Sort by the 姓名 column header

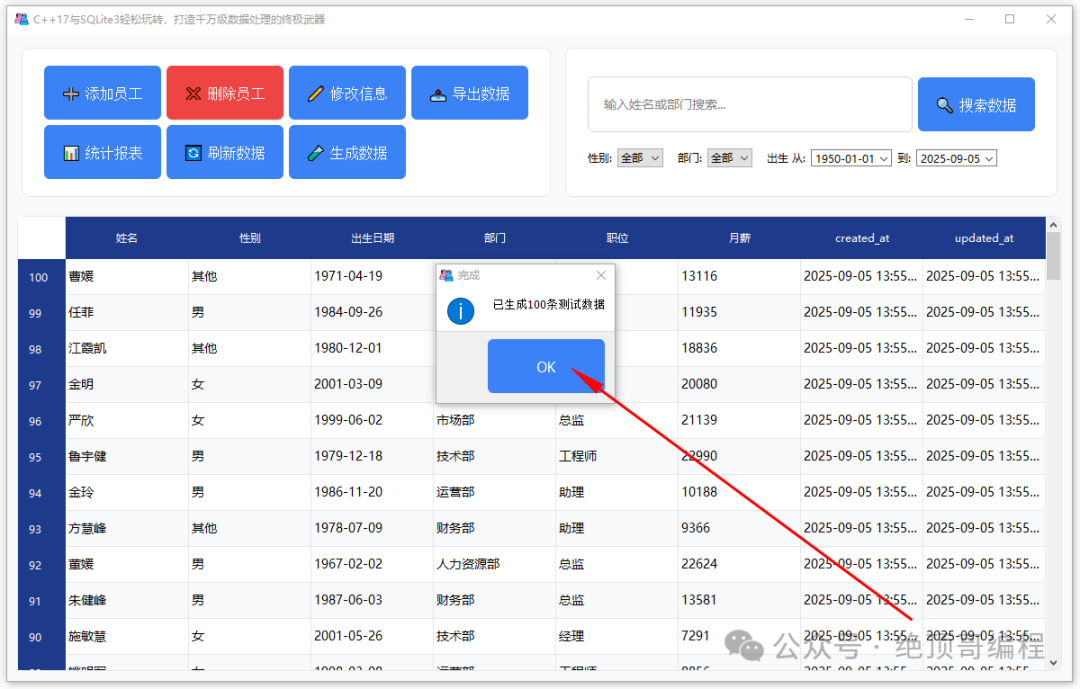coord(127,238)
